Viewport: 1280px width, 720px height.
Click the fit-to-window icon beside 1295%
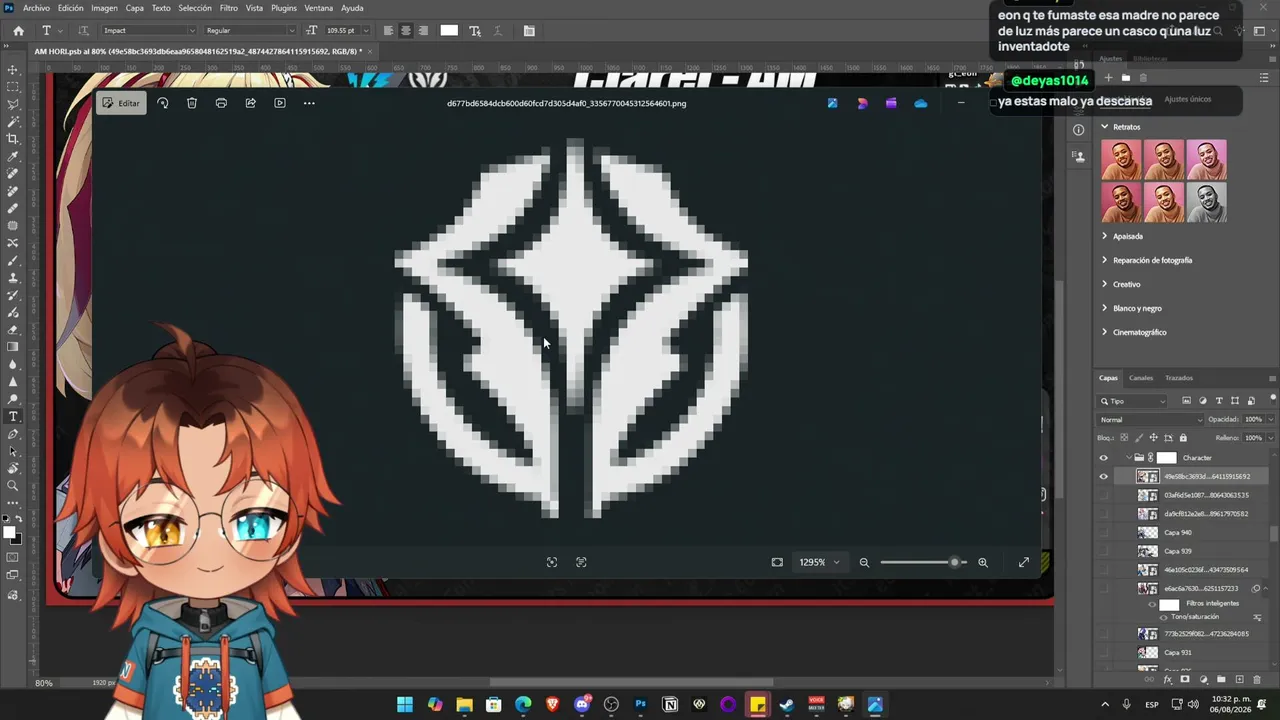point(777,562)
